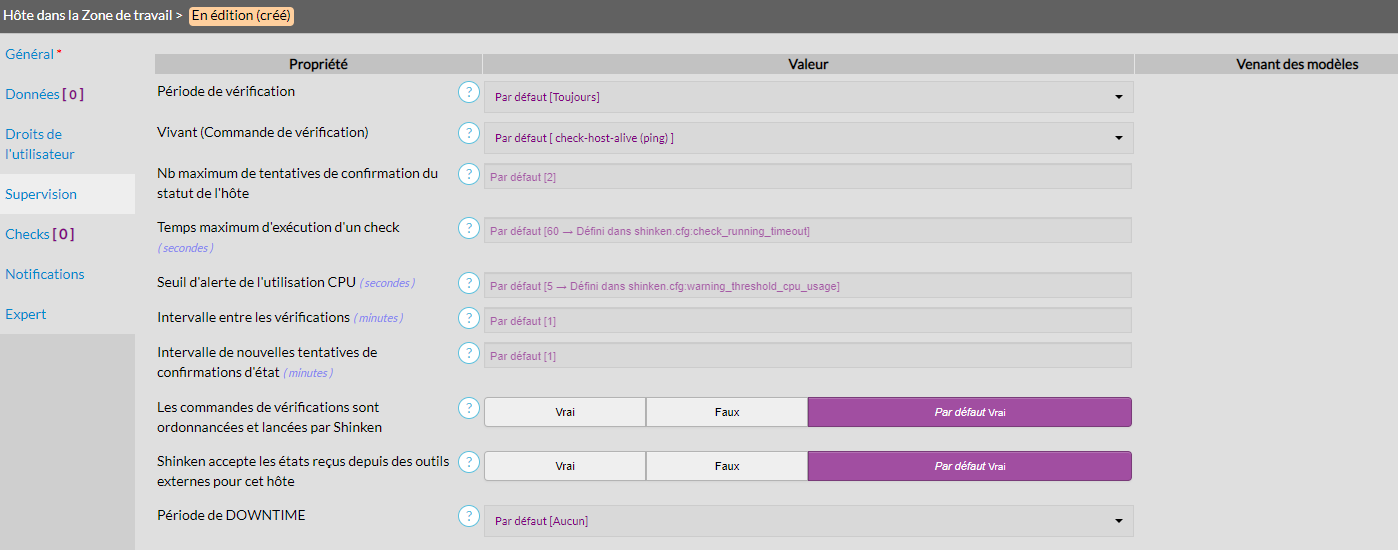Image resolution: width=1398 pixels, height=550 pixels.
Task: Set Shinken-scheduled checks to Faux
Action: click(727, 412)
